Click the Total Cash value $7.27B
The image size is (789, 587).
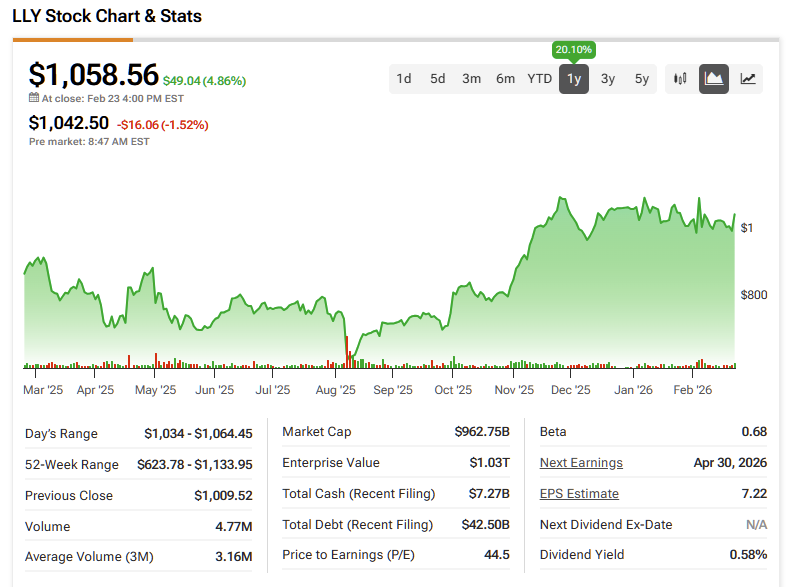tap(489, 494)
